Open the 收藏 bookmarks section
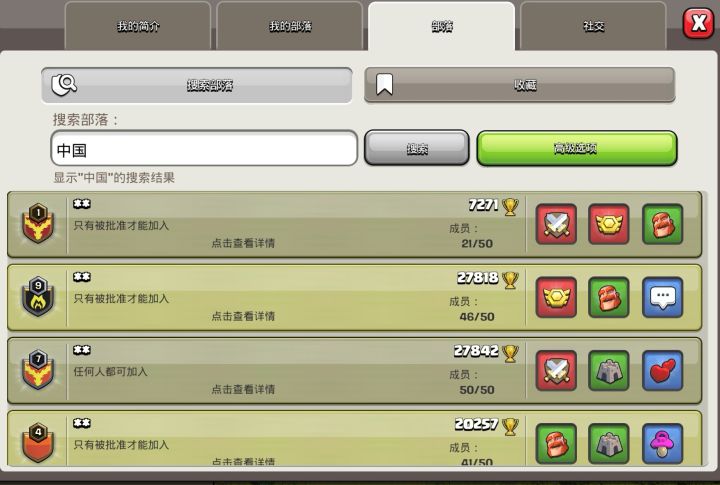This screenshot has width=720, height=485. 520,85
